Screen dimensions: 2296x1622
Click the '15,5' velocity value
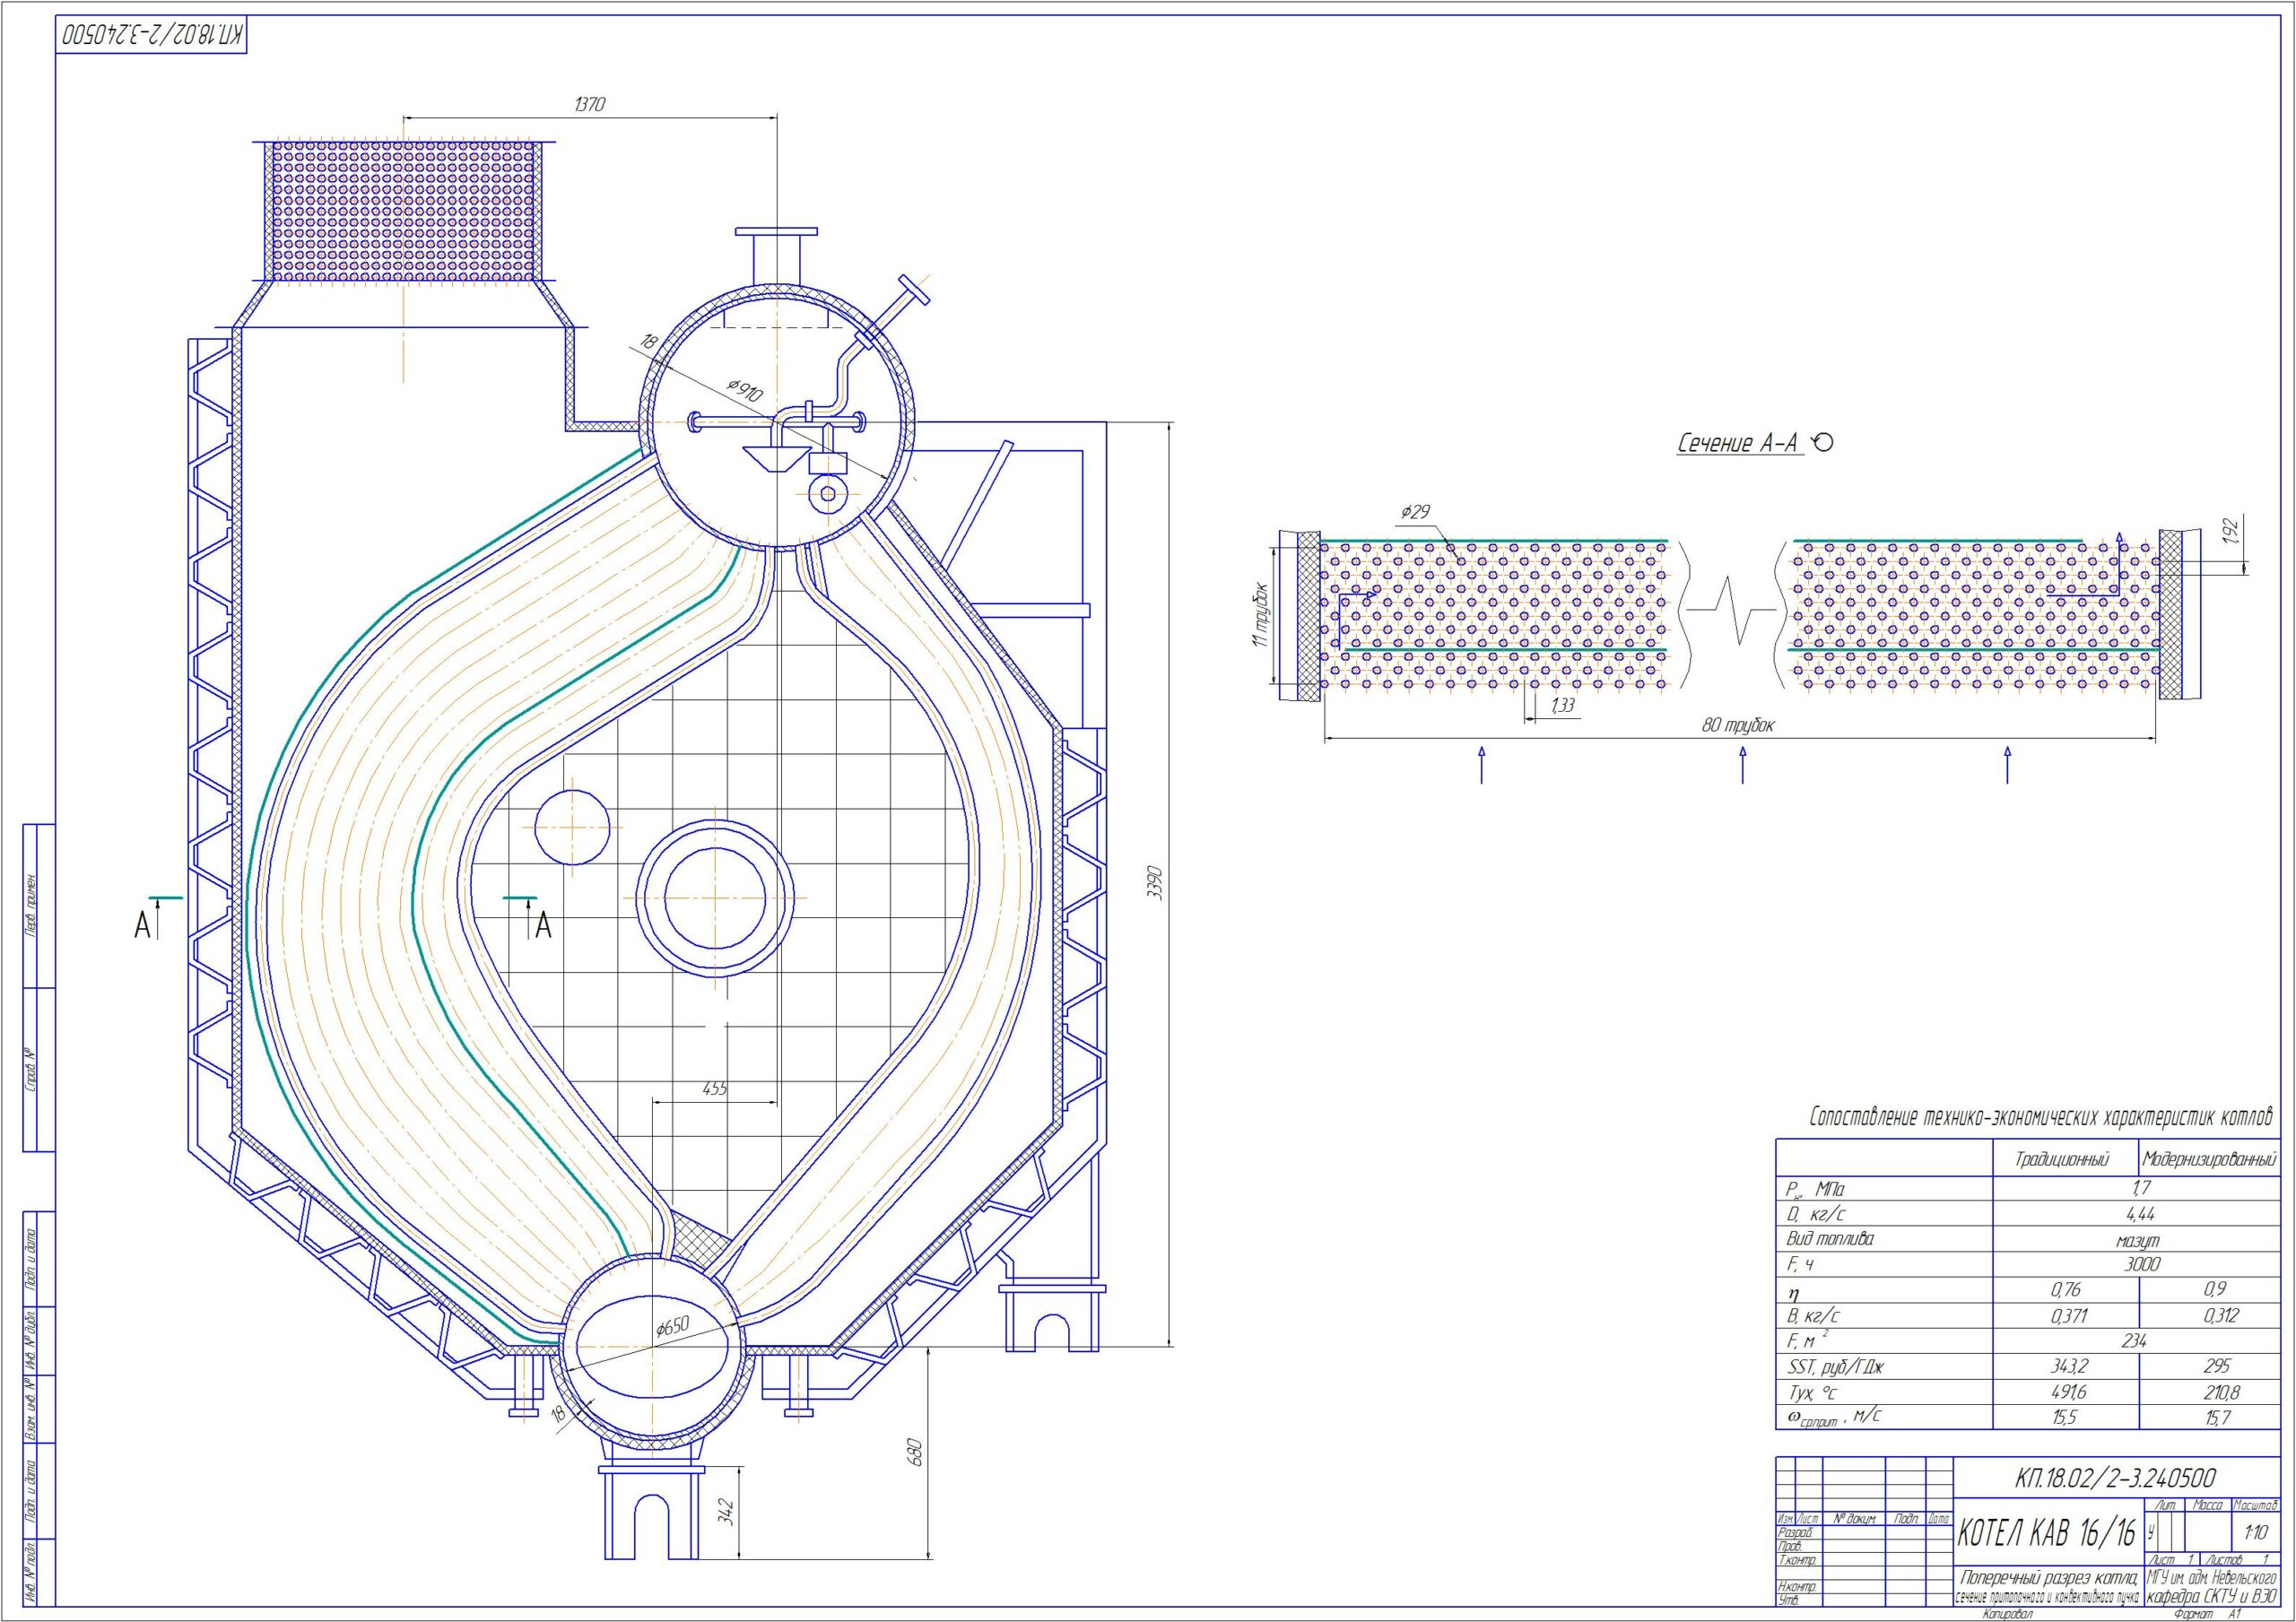pyautogui.click(x=2065, y=1417)
